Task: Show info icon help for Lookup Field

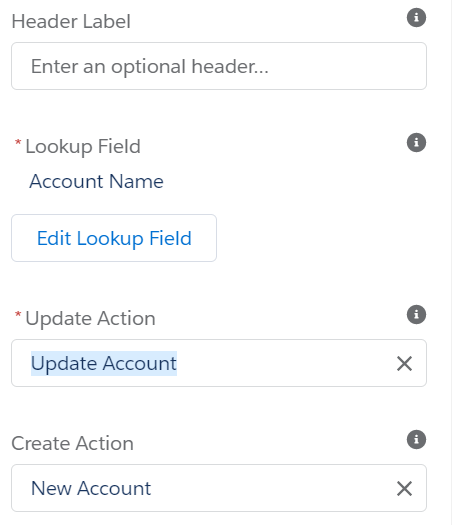Action: (x=416, y=143)
